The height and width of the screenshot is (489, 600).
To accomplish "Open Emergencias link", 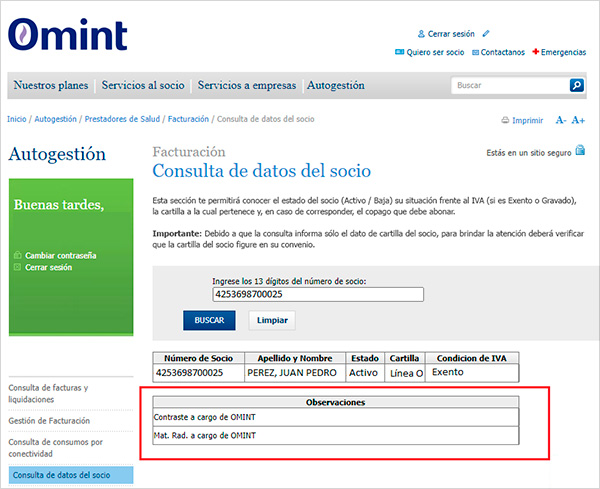I will click(563, 52).
